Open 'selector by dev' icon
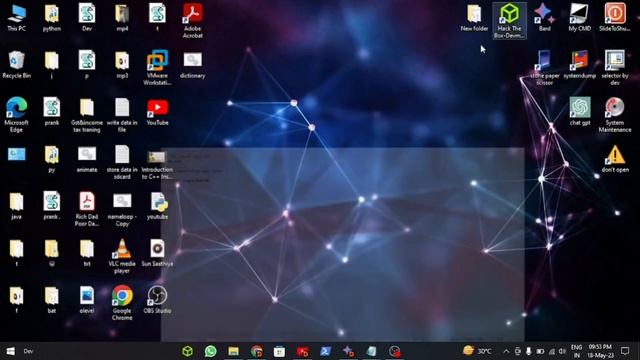The width and height of the screenshot is (640, 360). click(615, 68)
